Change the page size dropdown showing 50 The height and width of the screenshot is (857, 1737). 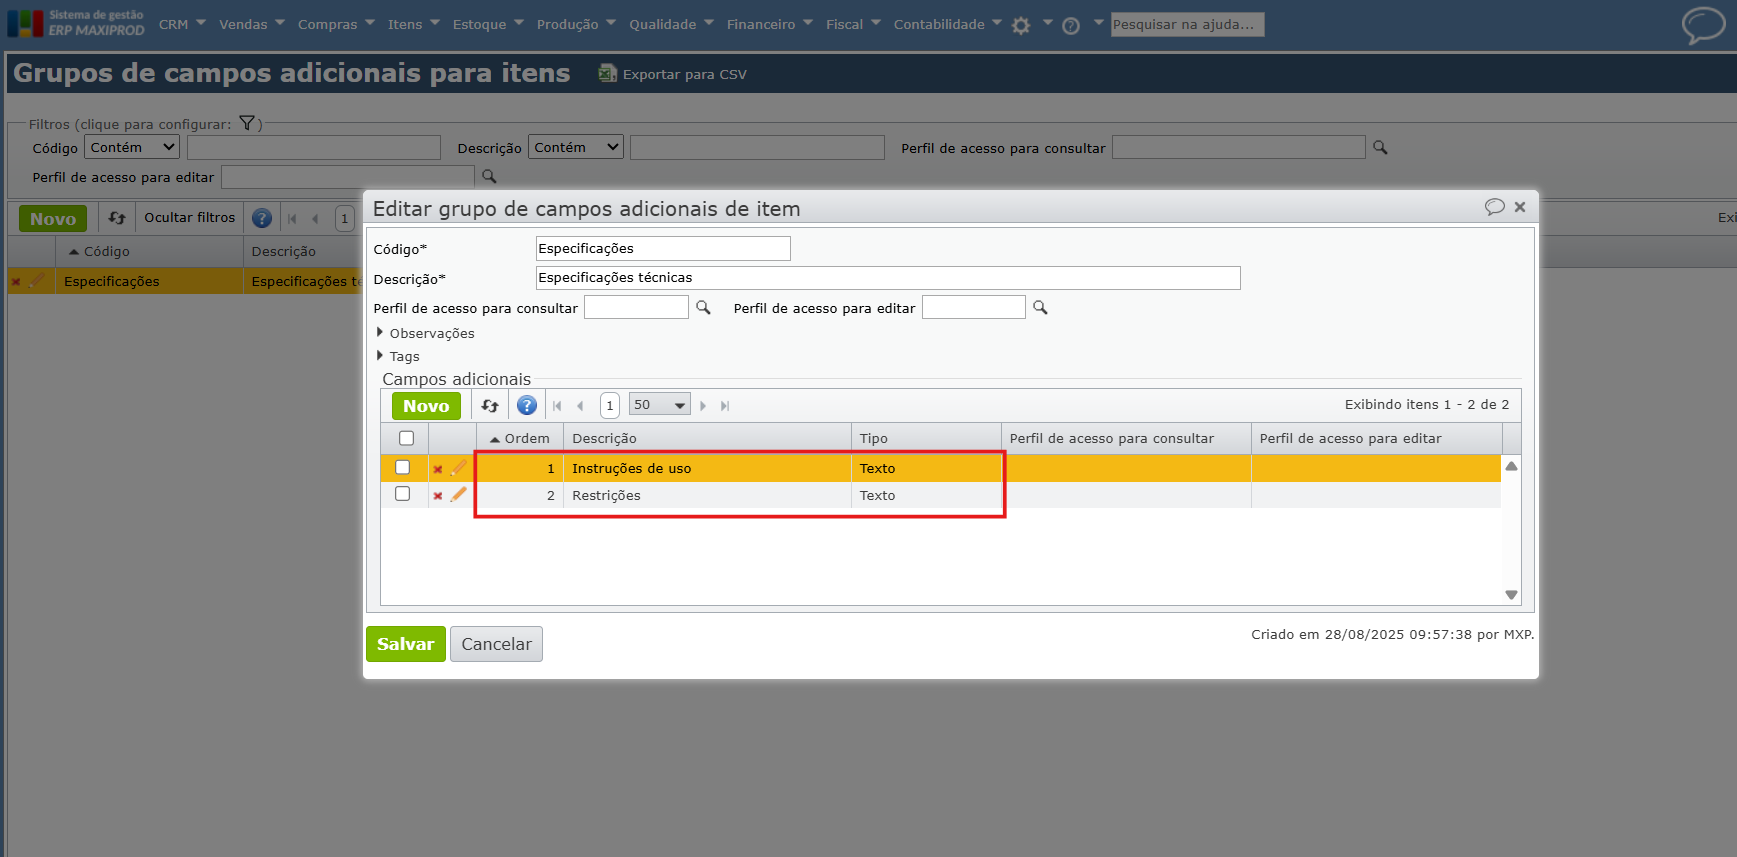(x=660, y=405)
